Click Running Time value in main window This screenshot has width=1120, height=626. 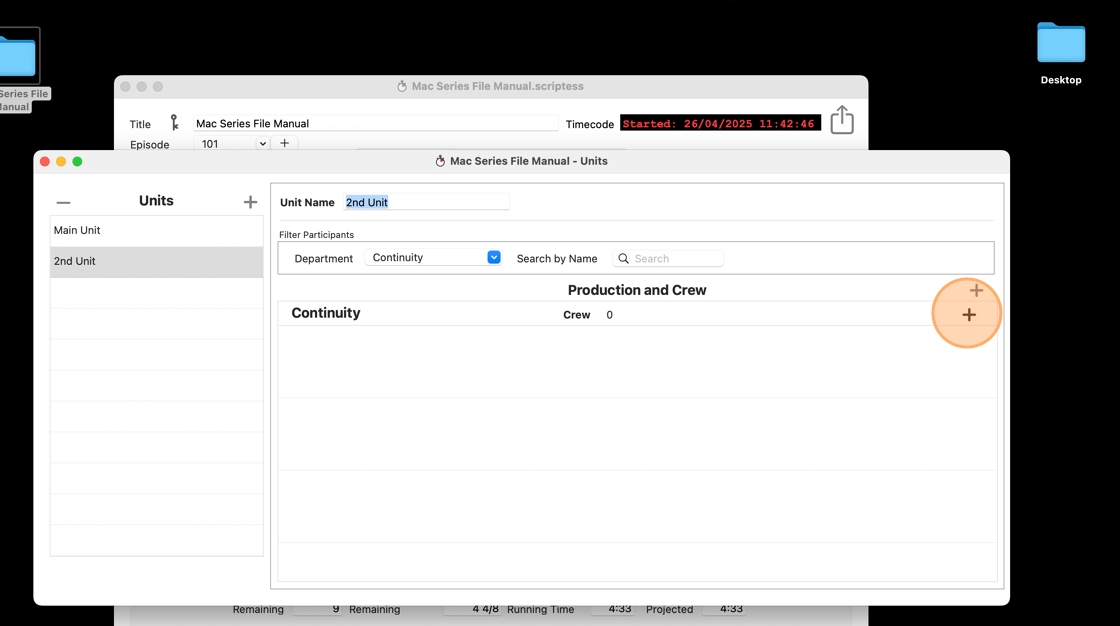click(611, 609)
